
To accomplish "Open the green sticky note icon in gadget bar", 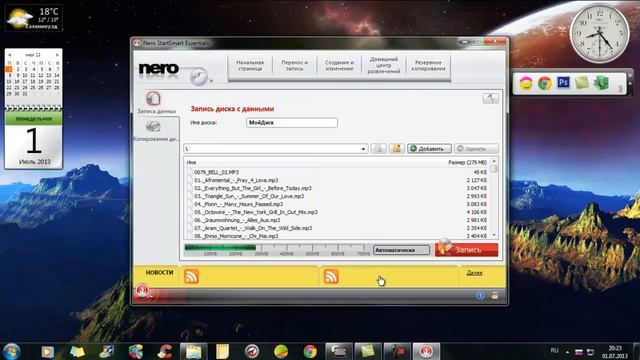I will 582,83.
